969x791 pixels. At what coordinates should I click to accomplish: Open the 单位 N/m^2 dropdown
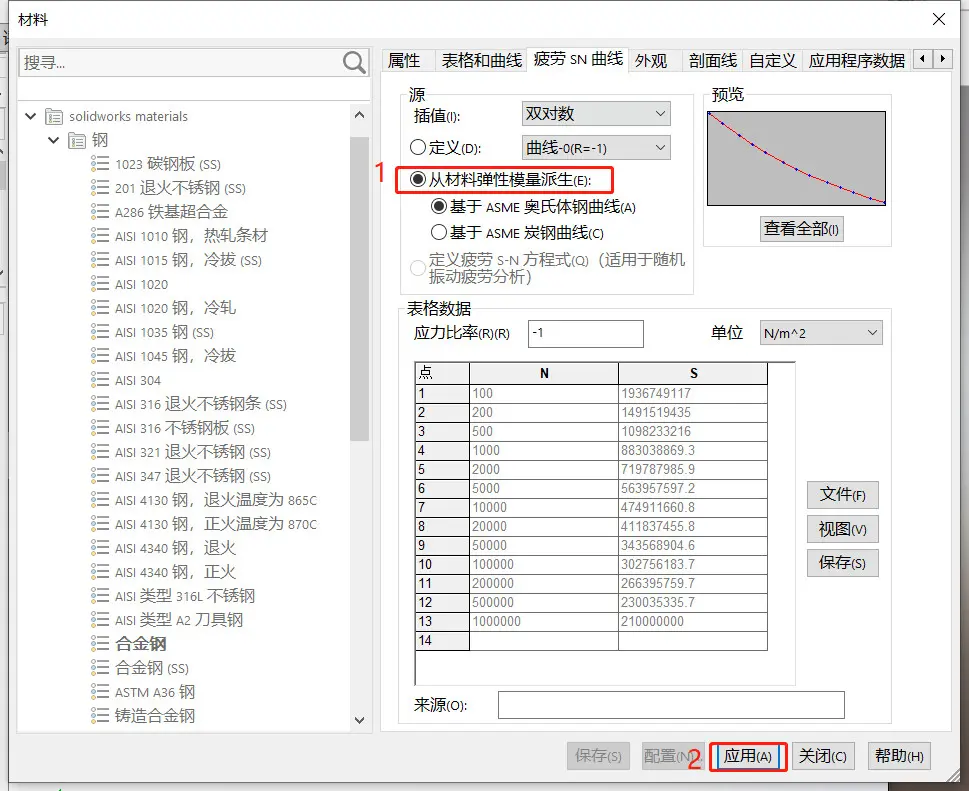[x=821, y=333]
